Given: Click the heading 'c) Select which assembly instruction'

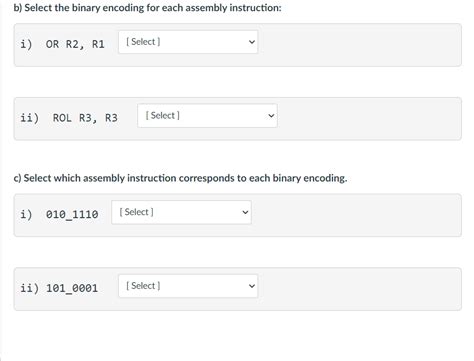Looking at the screenshot, I should coord(180,178).
